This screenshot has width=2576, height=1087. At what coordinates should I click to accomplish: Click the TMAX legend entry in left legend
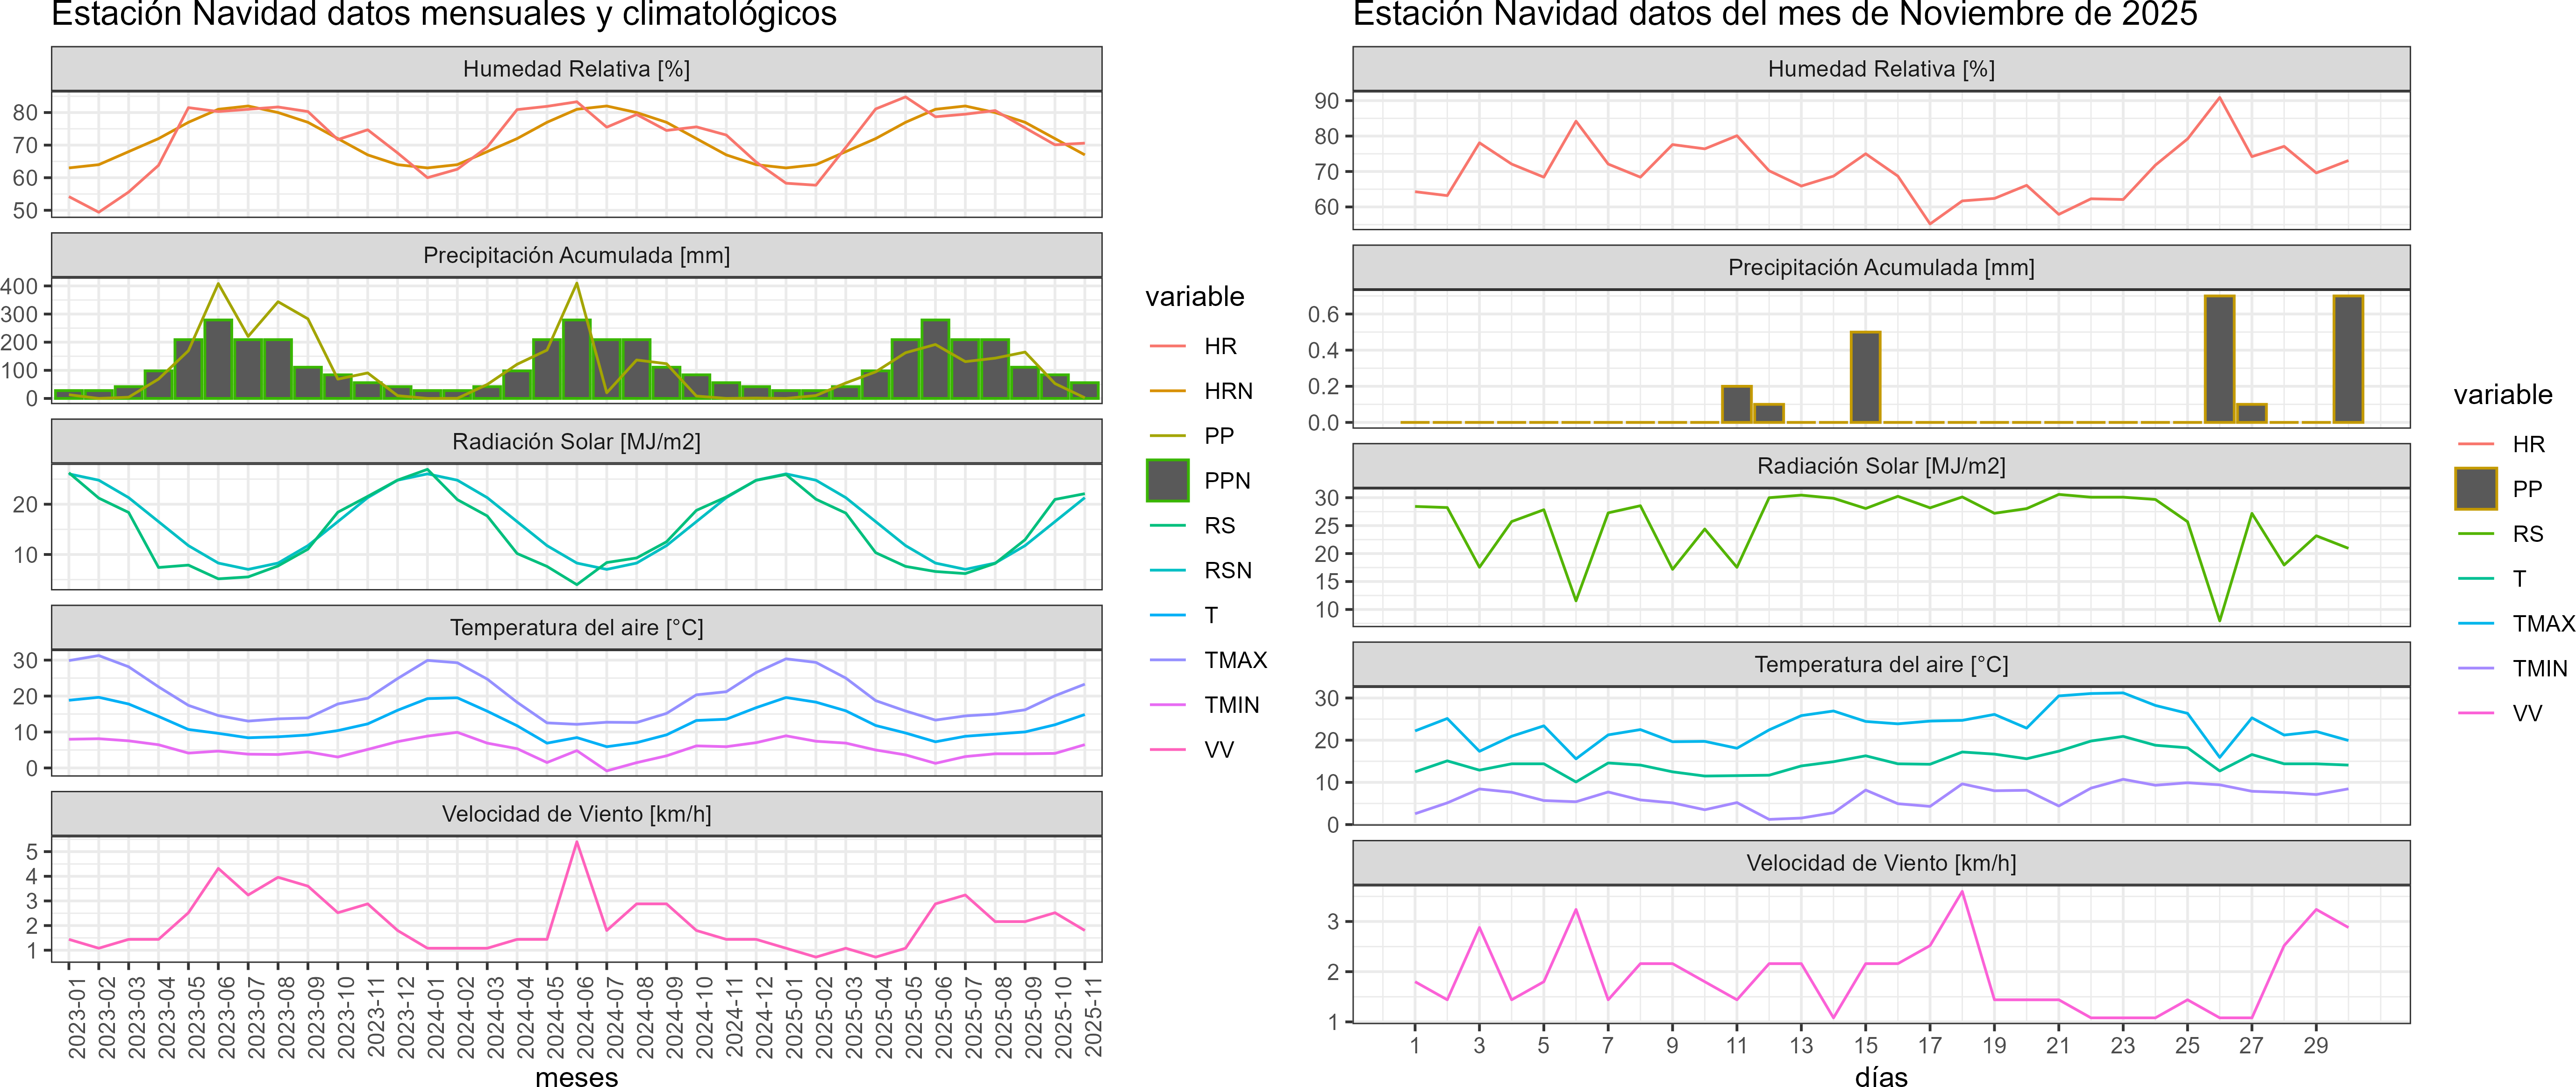click(1235, 660)
